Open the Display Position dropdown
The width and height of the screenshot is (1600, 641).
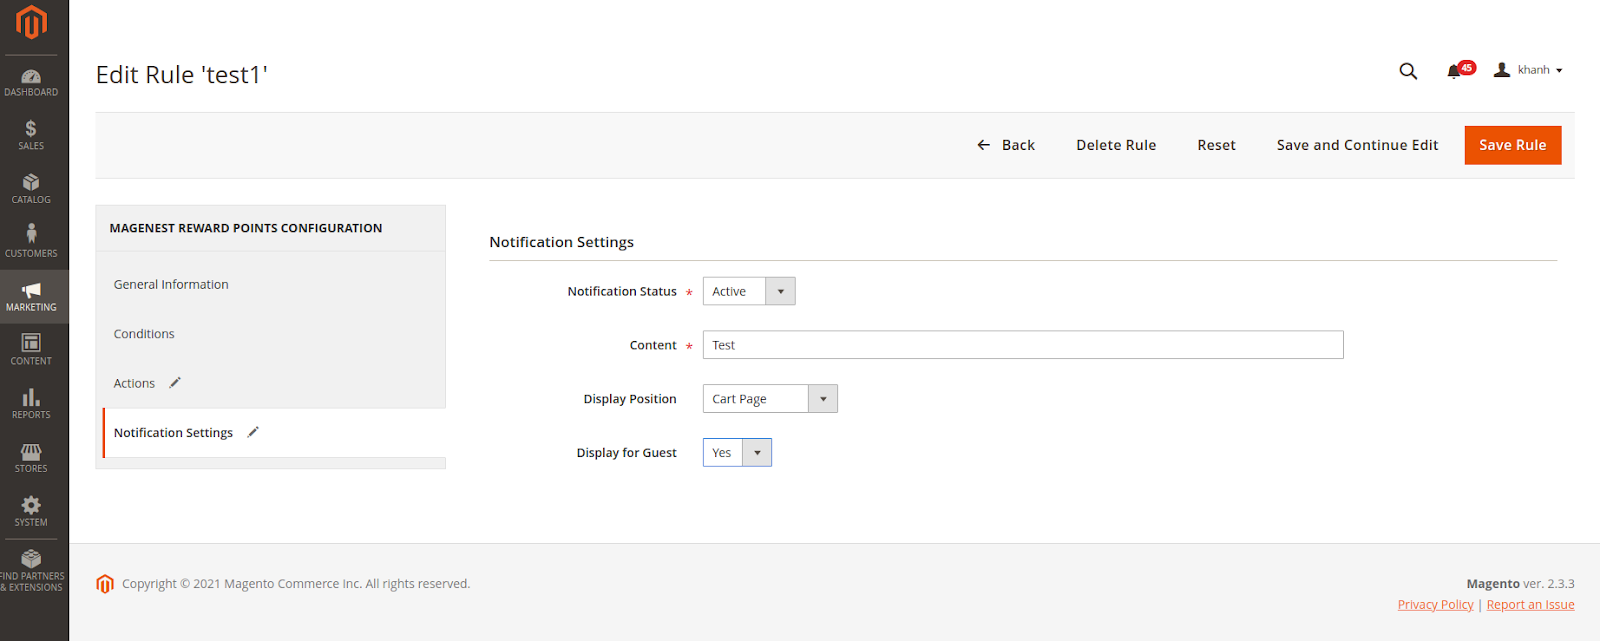[x=769, y=399]
